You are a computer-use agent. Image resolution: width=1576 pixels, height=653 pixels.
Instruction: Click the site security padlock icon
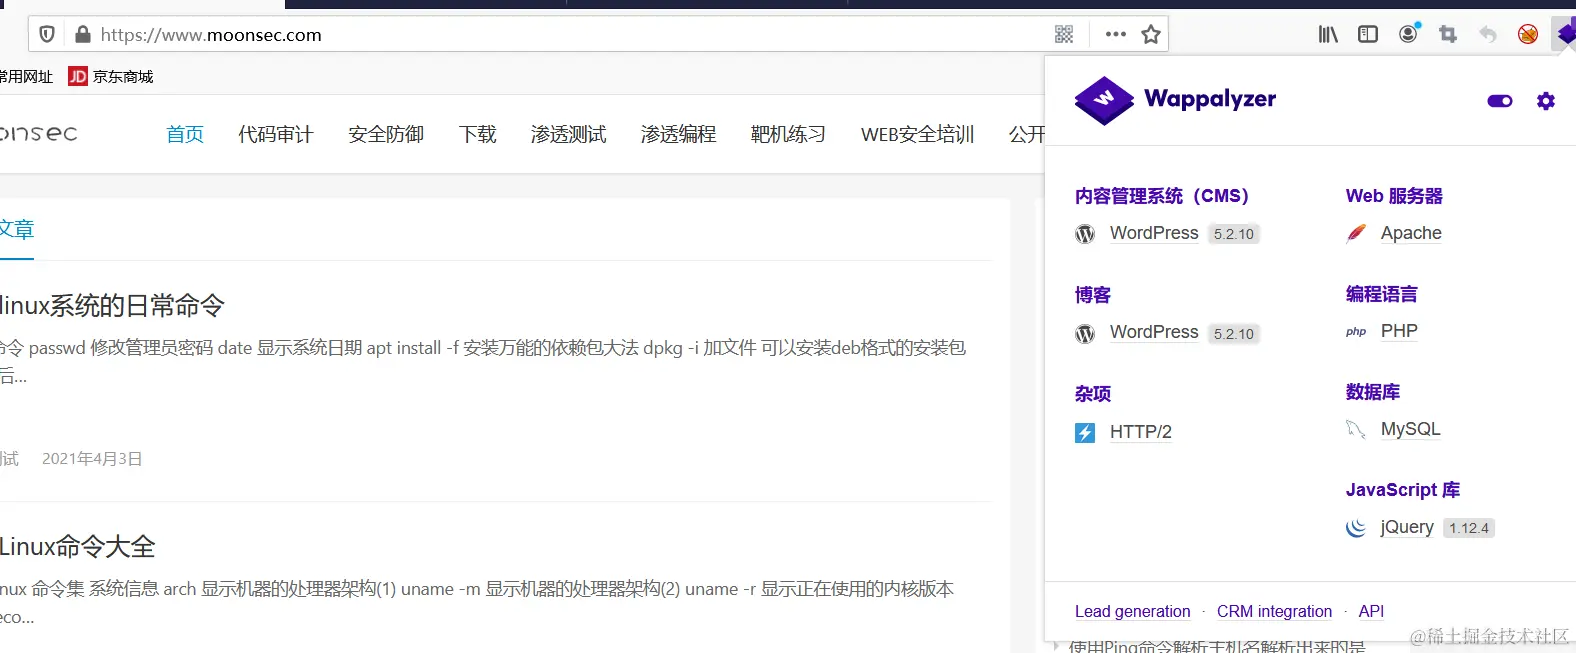pyautogui.click(x=82, y=35)
